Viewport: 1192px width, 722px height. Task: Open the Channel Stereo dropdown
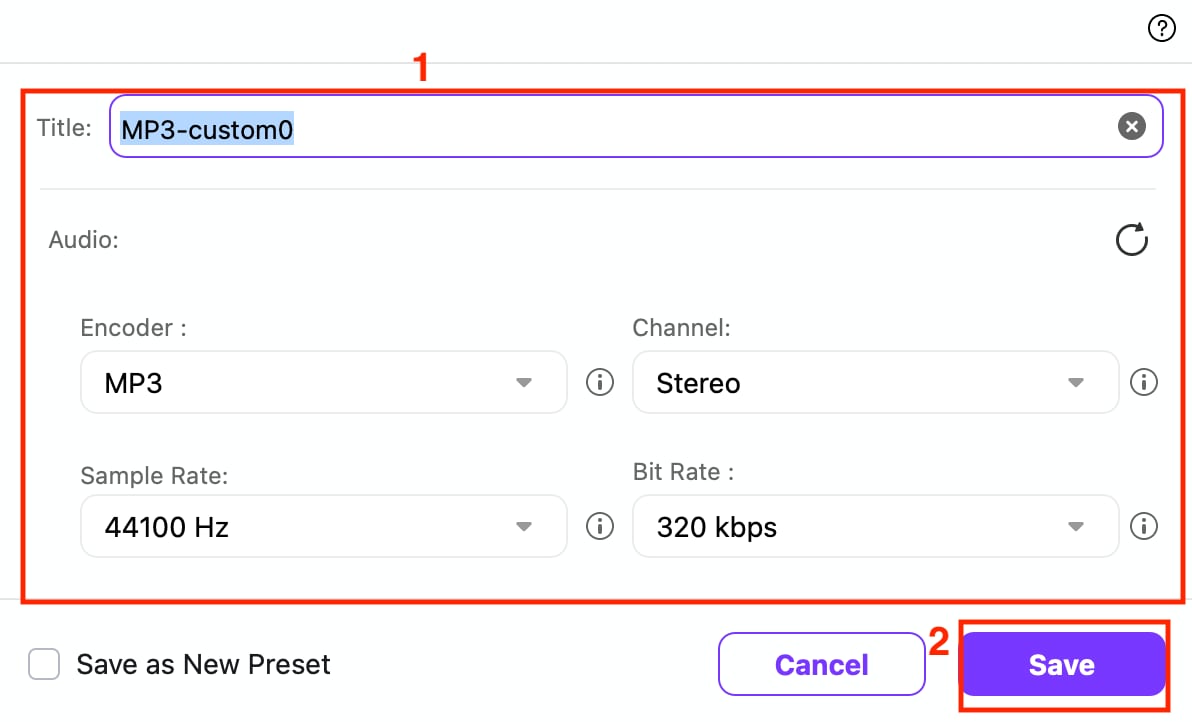[x=876, y=382]
